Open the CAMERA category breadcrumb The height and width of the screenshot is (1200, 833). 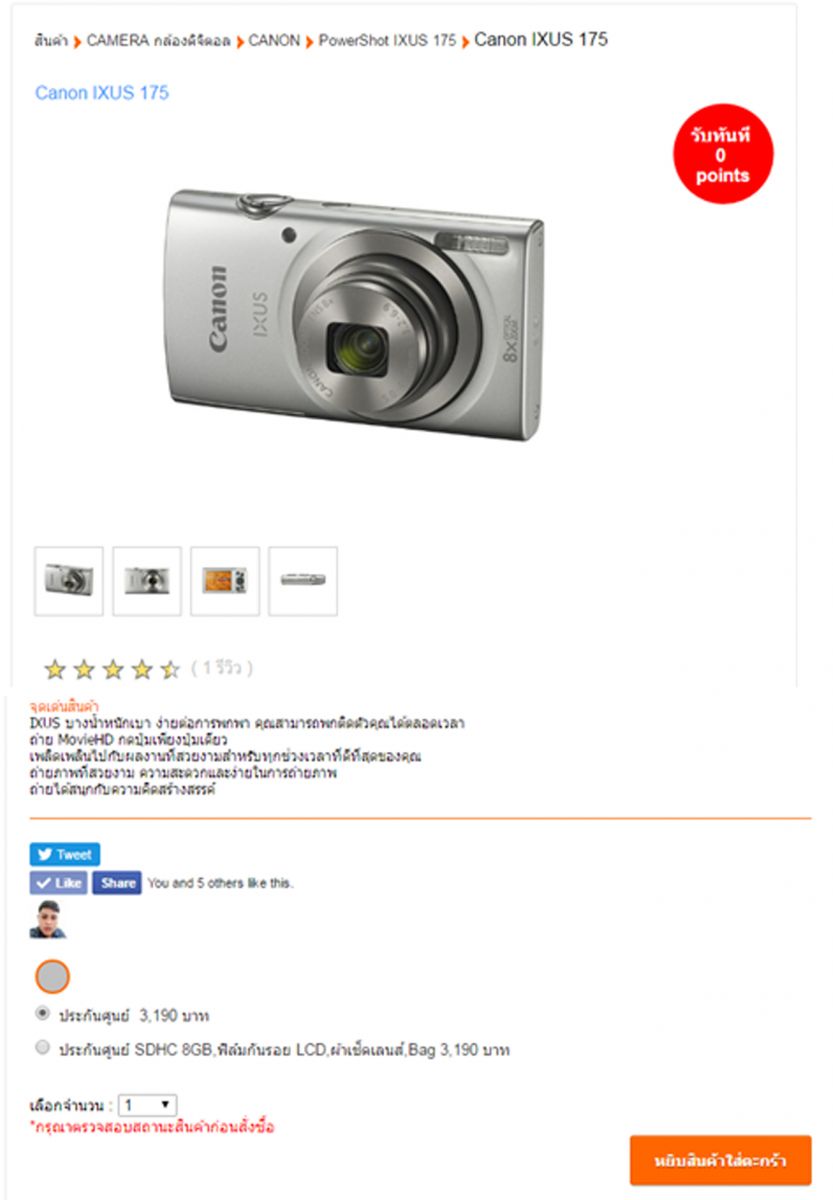point(158,41)
